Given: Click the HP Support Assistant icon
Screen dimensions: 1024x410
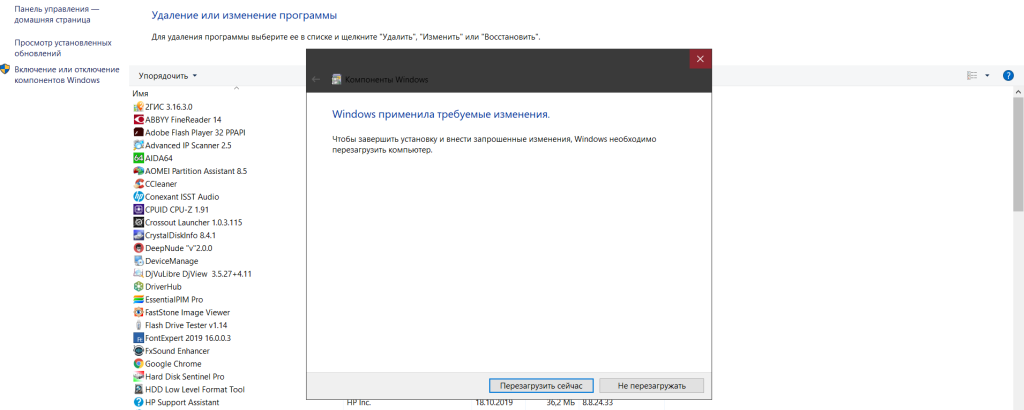Looking at the screenshot, I should click(x=138, y=402).
